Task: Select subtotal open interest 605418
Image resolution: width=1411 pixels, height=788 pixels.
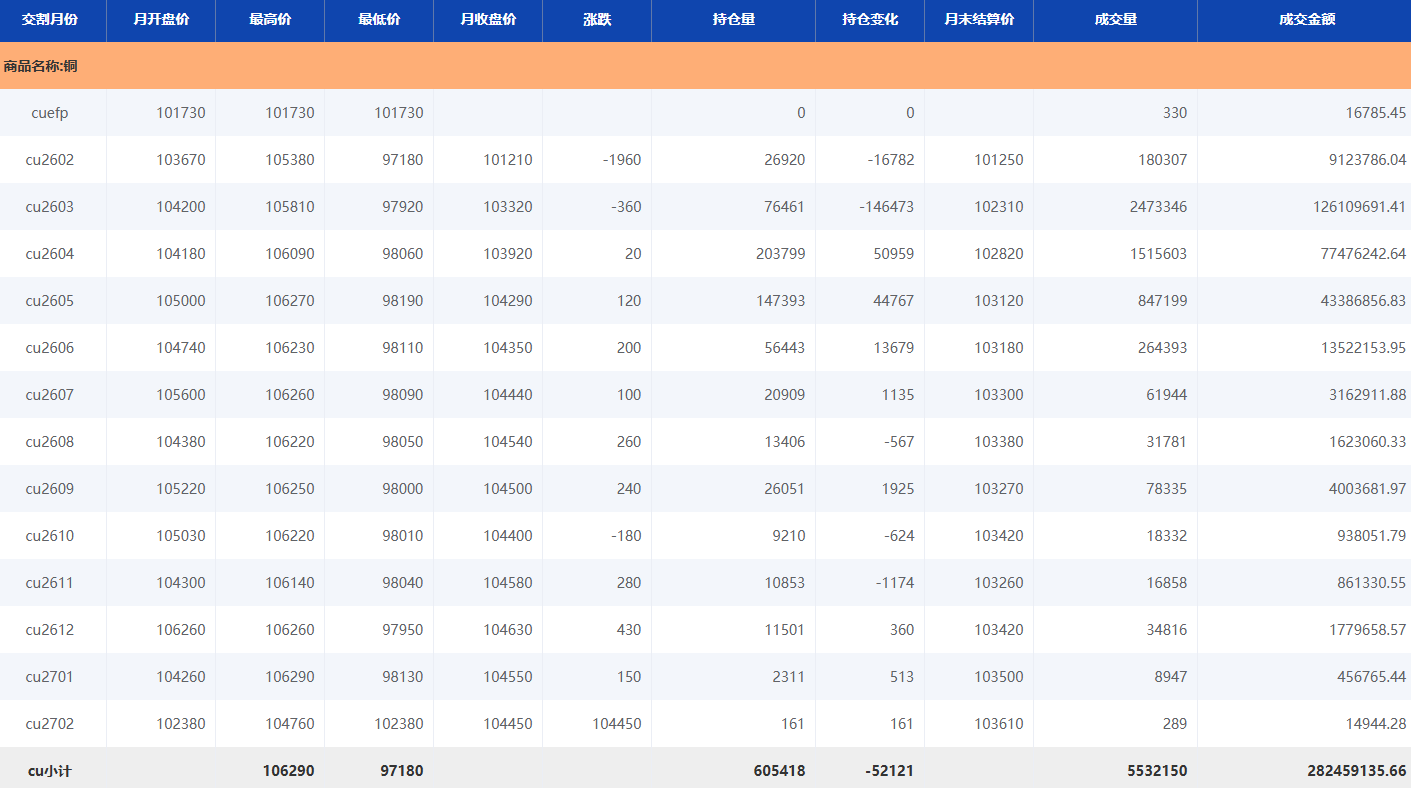Action: pyautogui.click(x=779, y=771)
